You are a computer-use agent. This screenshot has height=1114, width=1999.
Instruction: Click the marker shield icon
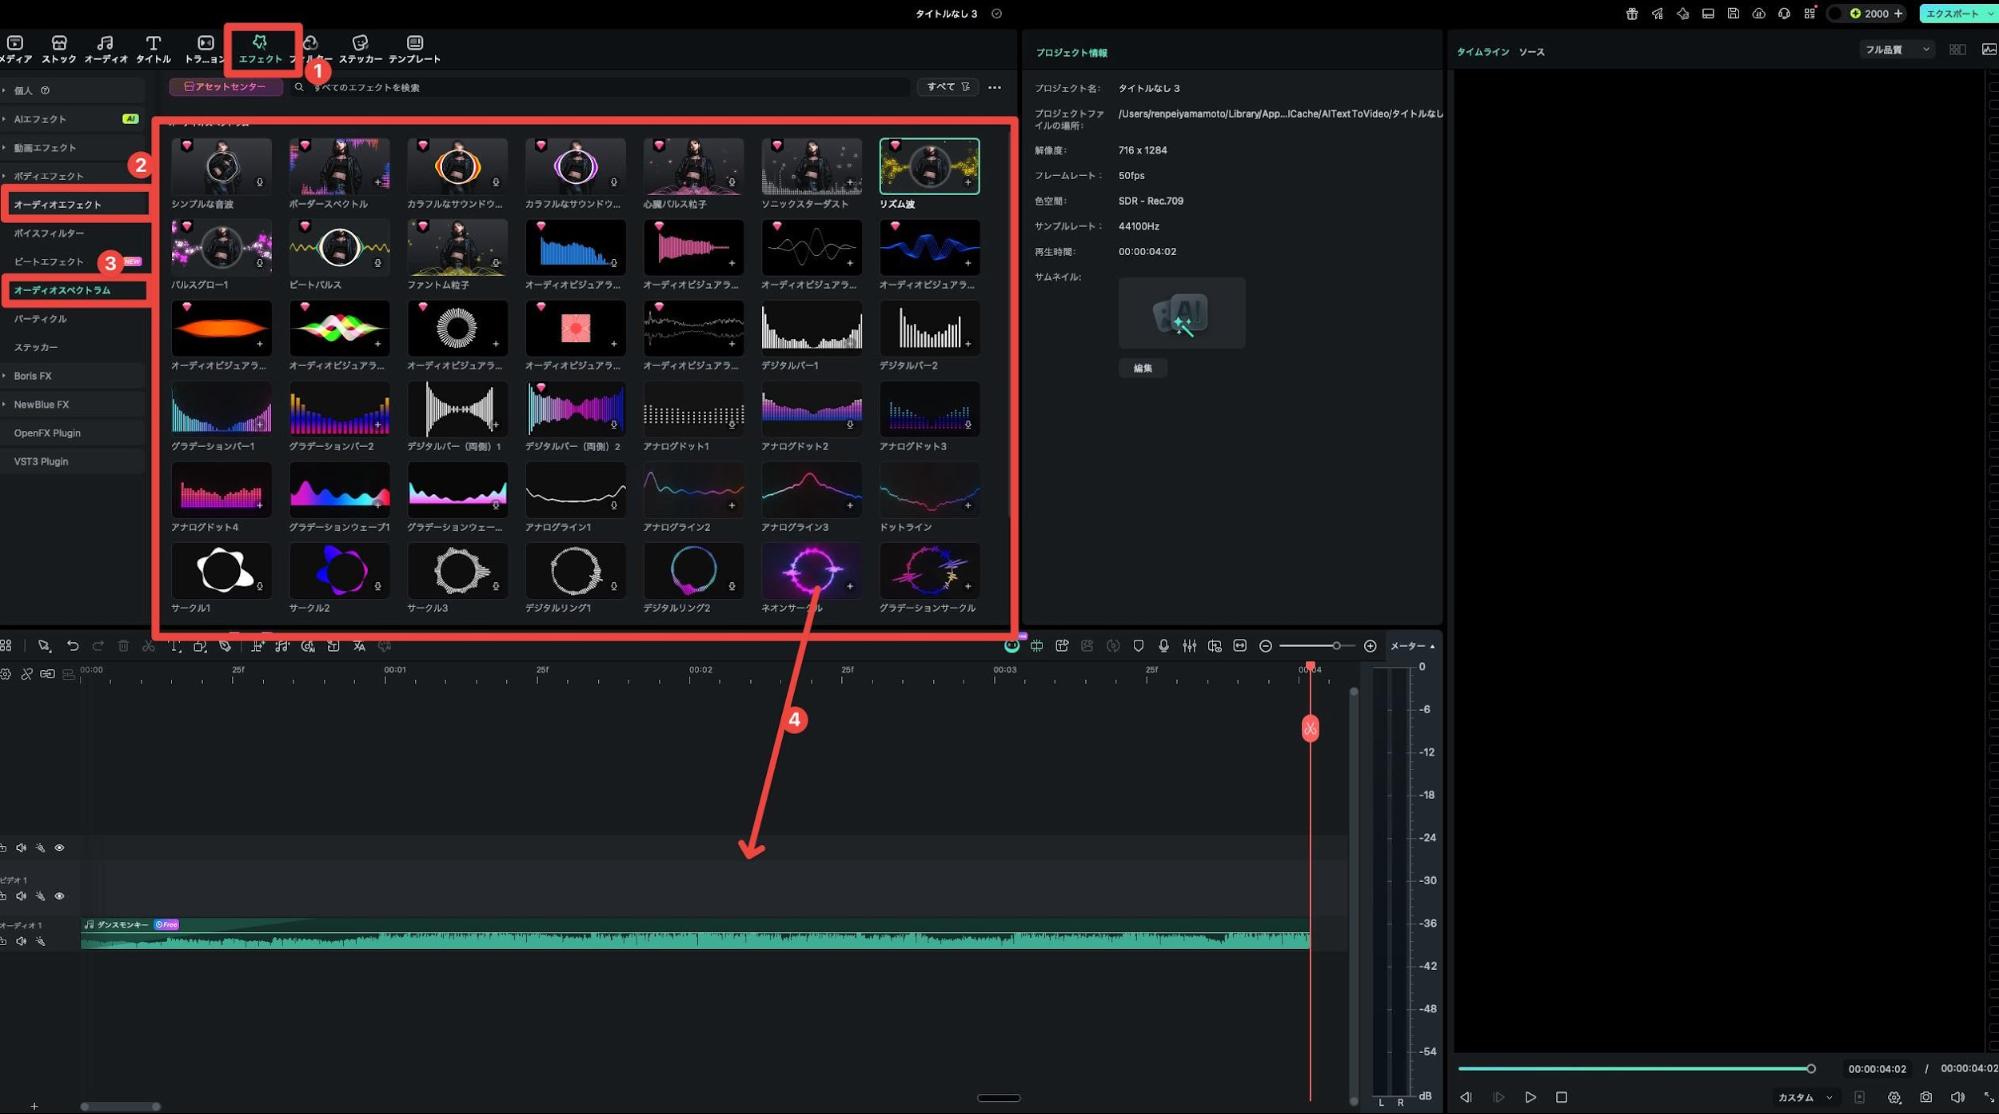[1138, 646]
